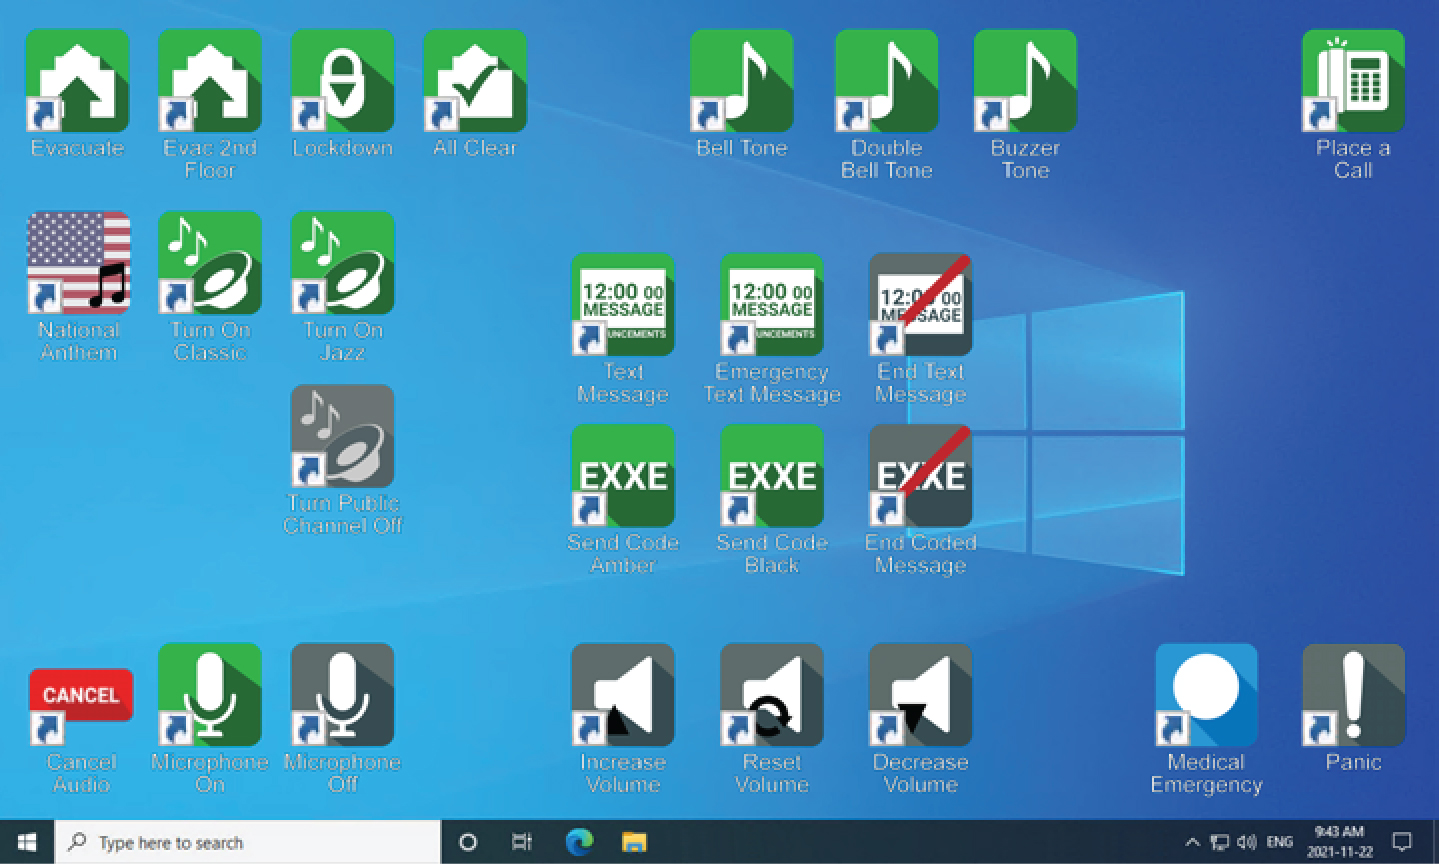Open the Evacuate shortcut icon

tap(77, 81)
